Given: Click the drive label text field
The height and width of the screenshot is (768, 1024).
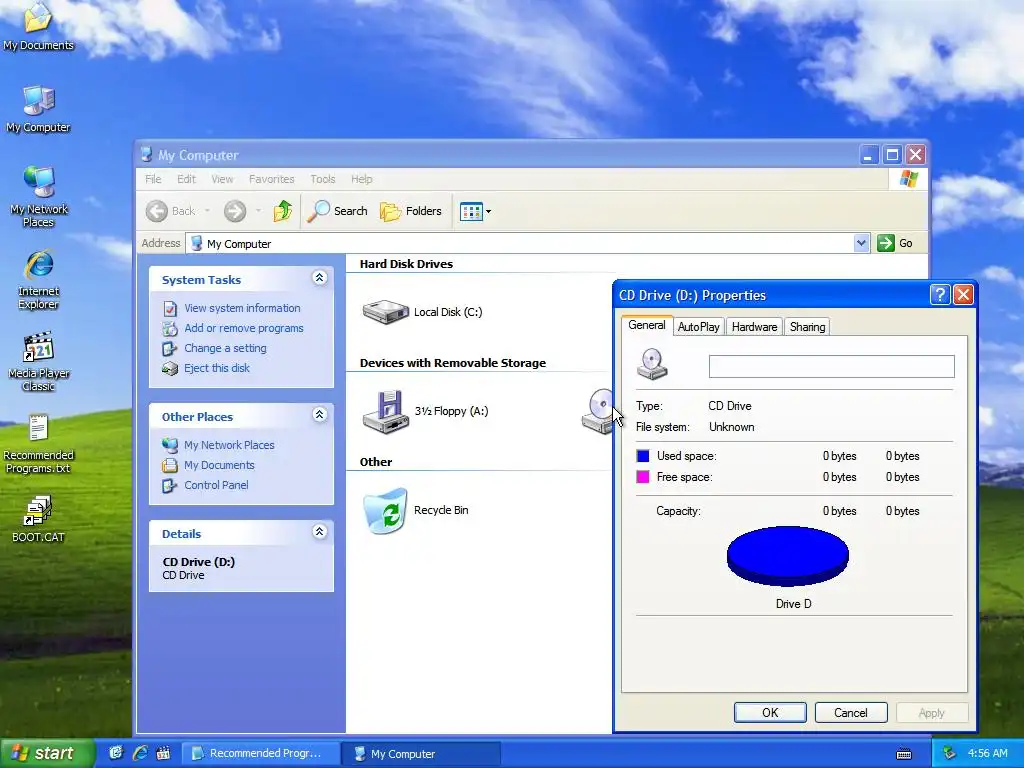Looking at the screenshot, I should point(831,366).
